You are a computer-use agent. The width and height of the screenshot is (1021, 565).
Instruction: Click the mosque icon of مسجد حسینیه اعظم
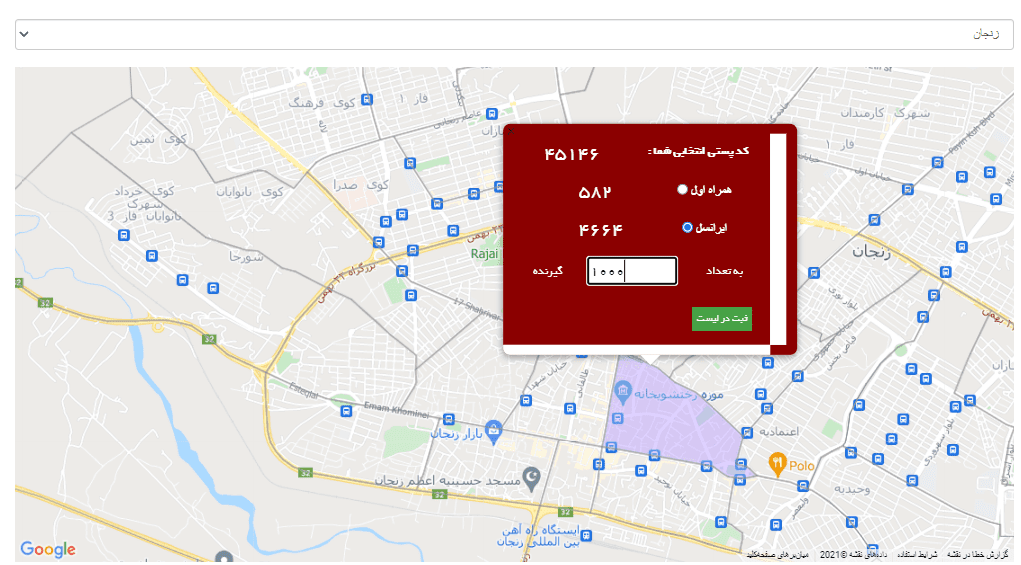(532, 478)
